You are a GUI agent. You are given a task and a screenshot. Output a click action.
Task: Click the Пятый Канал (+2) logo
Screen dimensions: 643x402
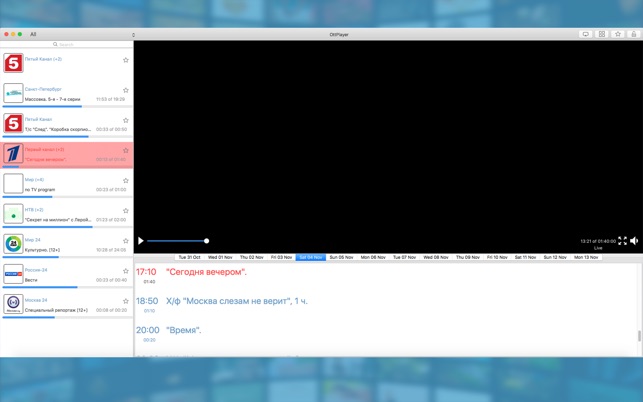click(13, 63)
